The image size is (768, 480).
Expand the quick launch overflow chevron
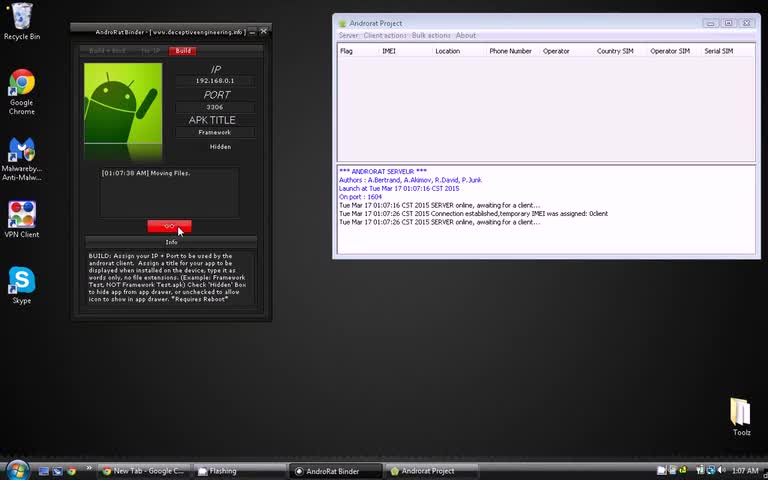89,468
